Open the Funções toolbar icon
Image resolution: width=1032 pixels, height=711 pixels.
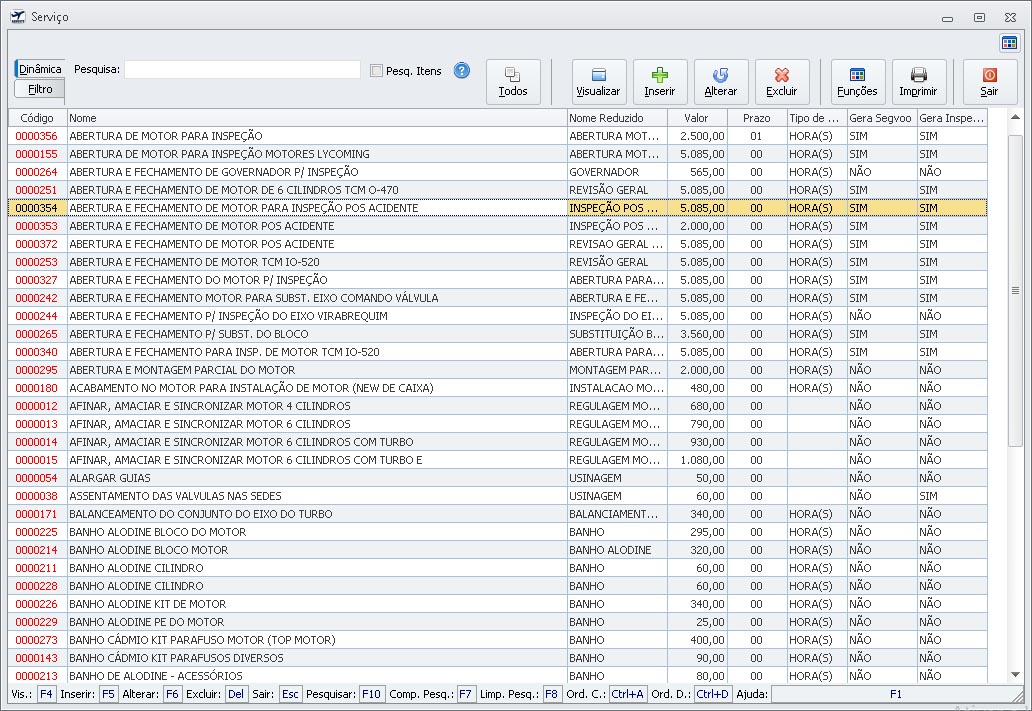point(857,81)
